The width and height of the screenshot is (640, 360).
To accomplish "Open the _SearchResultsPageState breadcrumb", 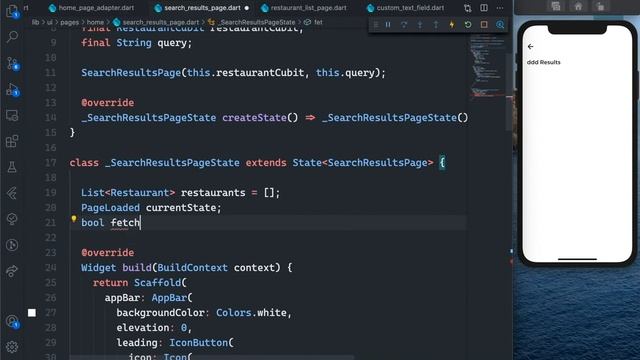I will point(257,22).
